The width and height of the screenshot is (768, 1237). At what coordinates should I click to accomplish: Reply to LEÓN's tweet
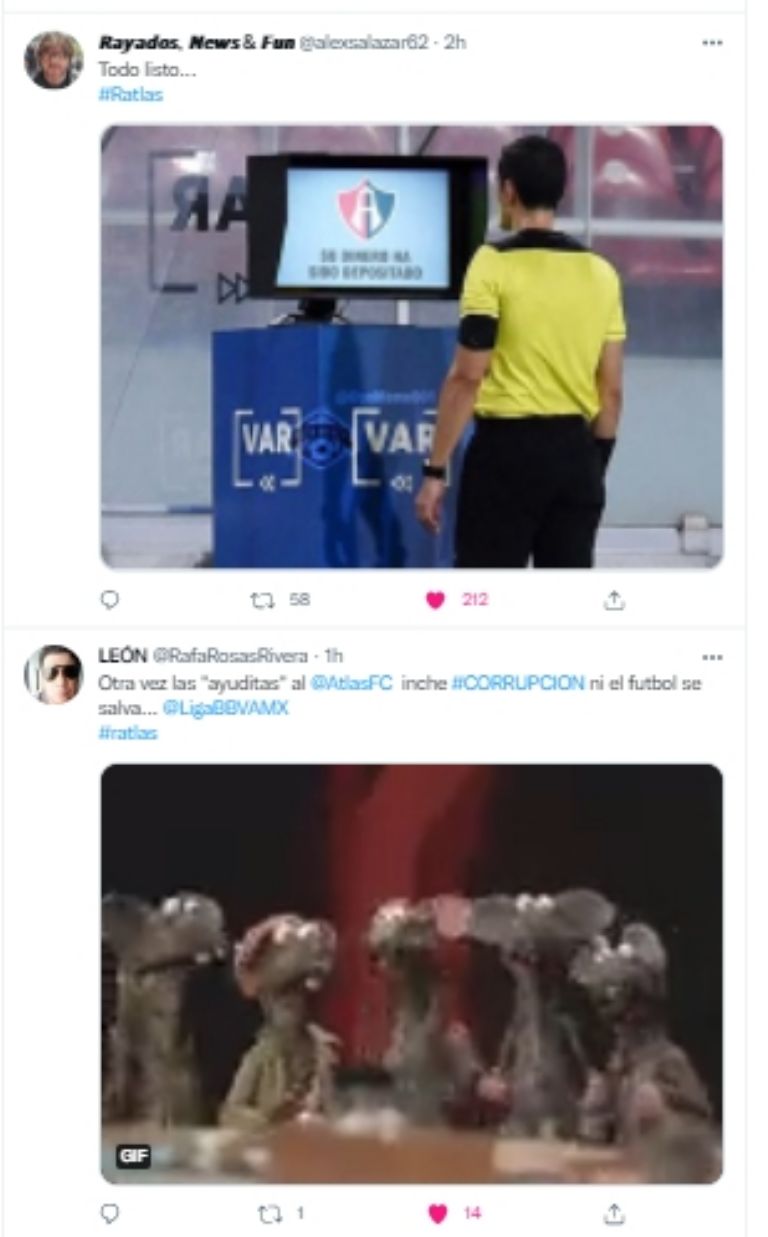point(111,1213)
